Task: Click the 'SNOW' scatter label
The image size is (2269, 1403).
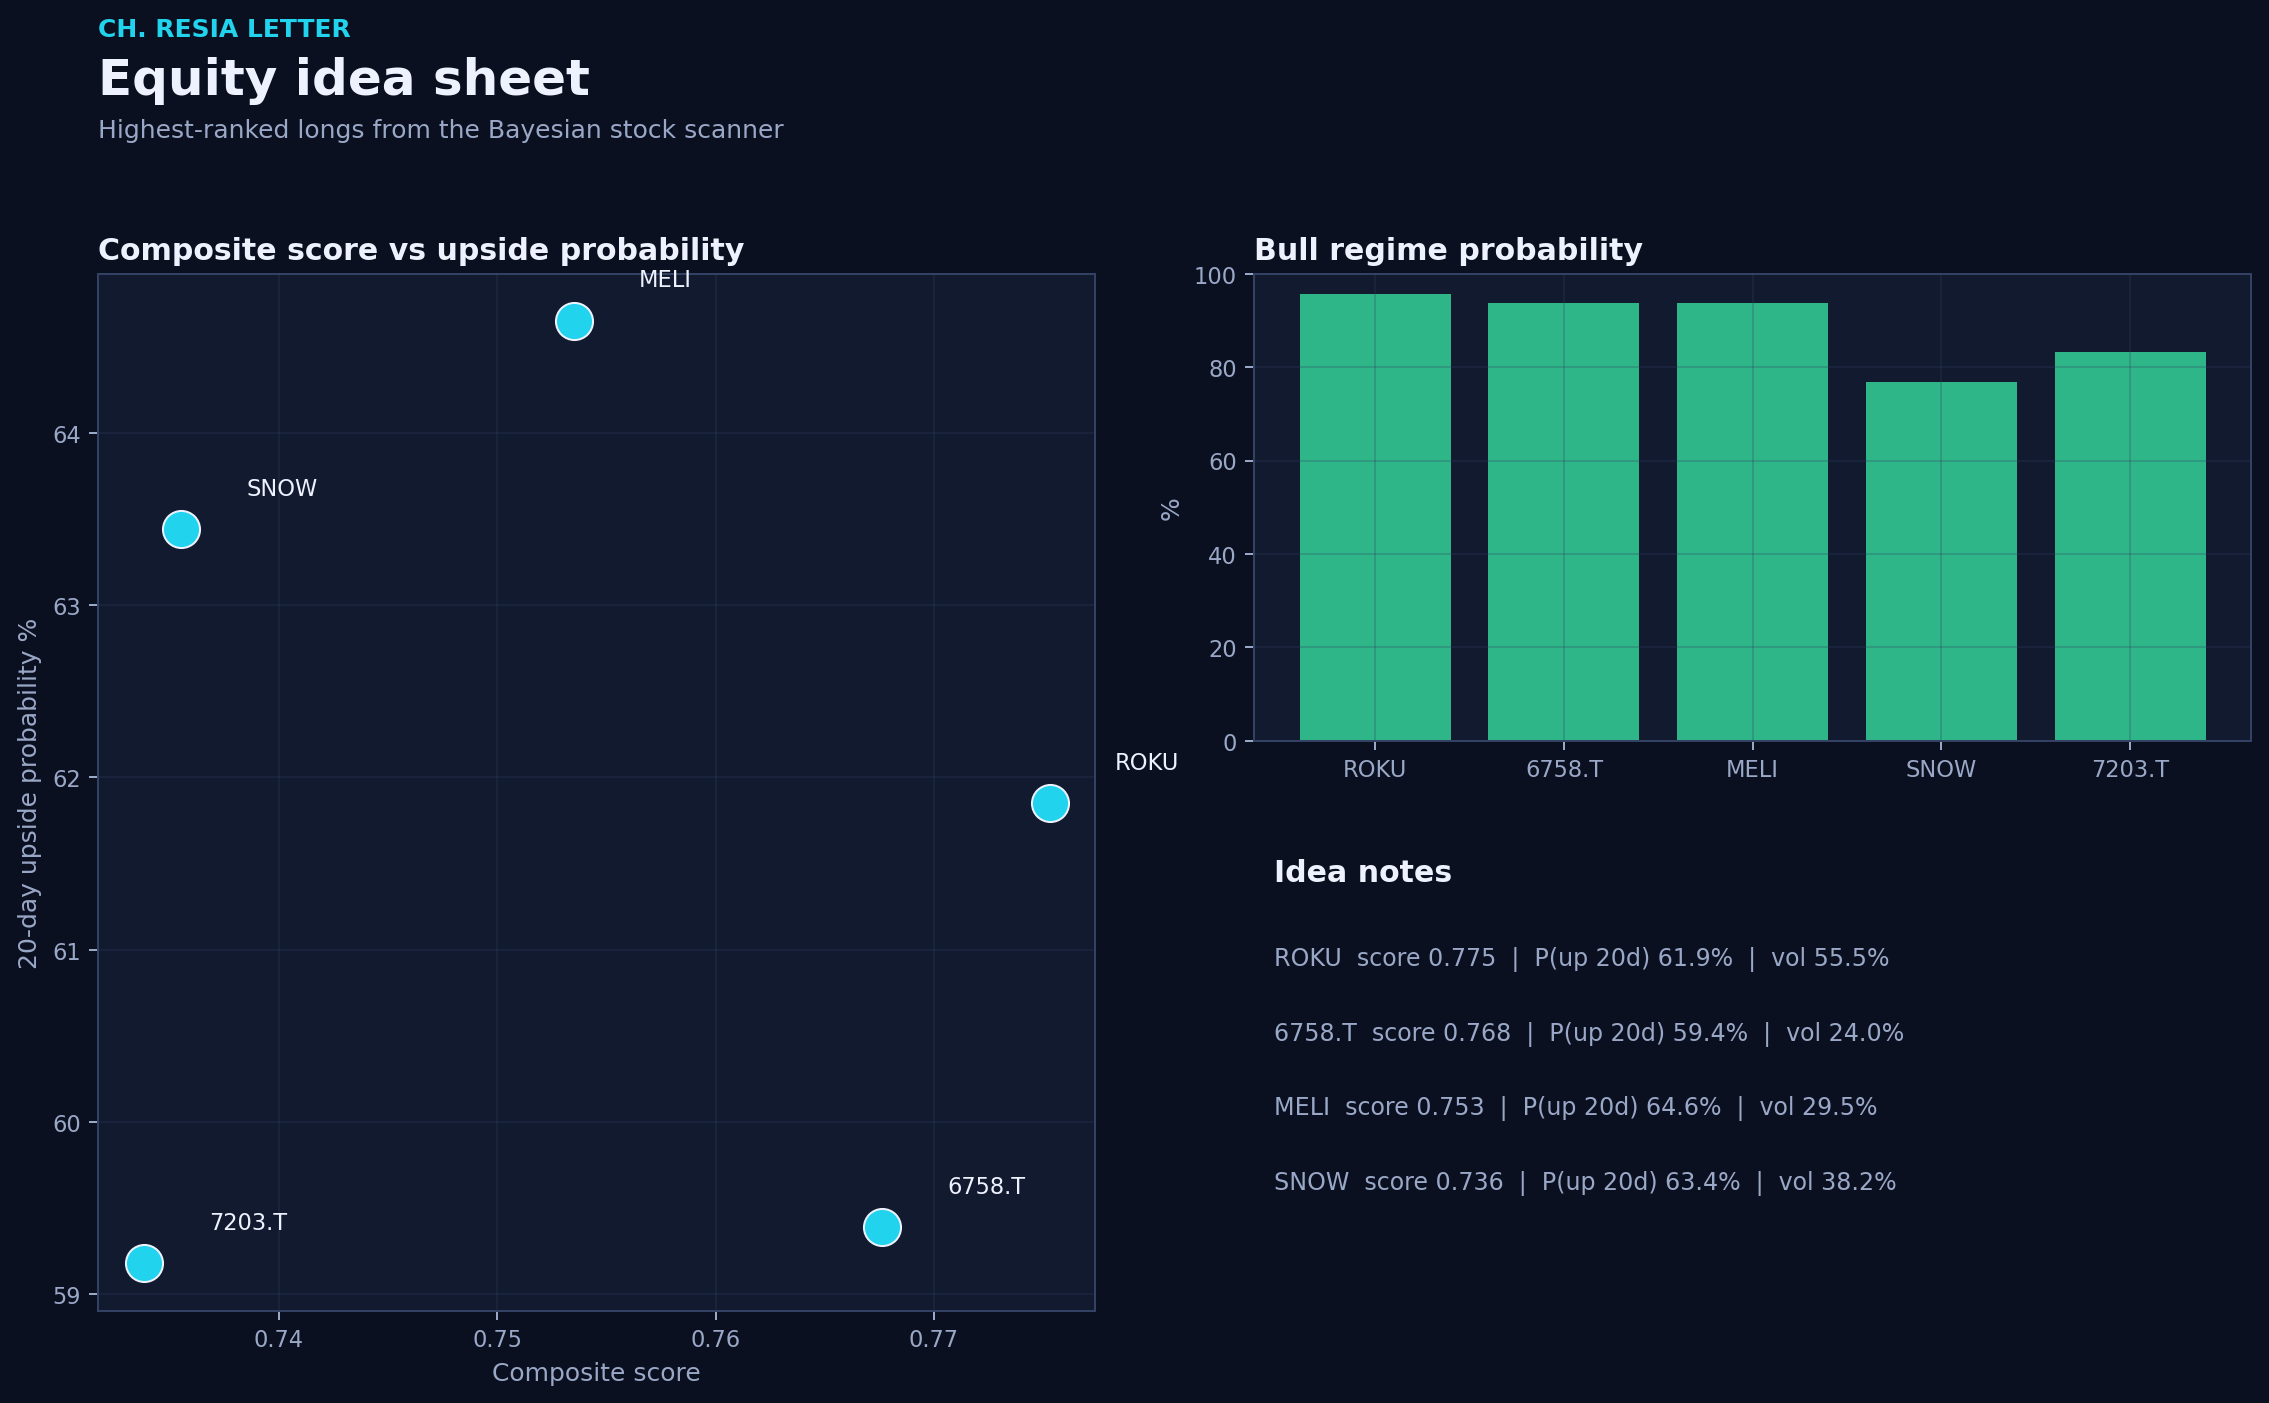Action: (282, 488)
